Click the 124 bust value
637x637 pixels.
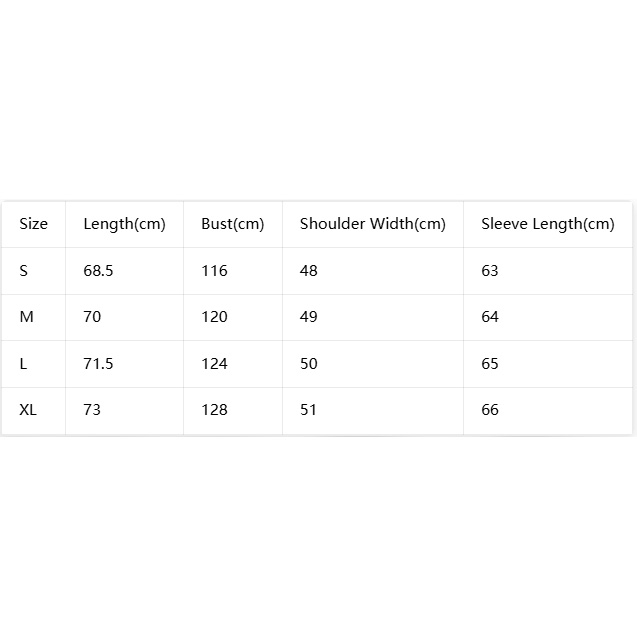[214, 364]
